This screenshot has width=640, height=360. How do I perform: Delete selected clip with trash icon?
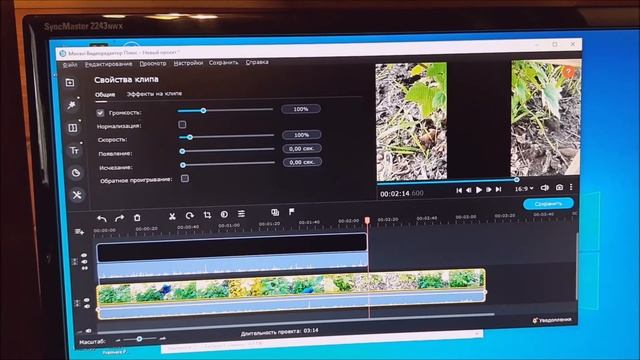tap(137, 218)
